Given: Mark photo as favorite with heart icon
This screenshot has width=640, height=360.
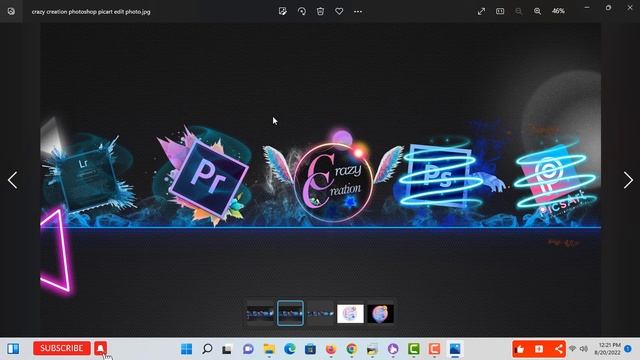Looking at the screenshot, I should click(x=339, y=11).
